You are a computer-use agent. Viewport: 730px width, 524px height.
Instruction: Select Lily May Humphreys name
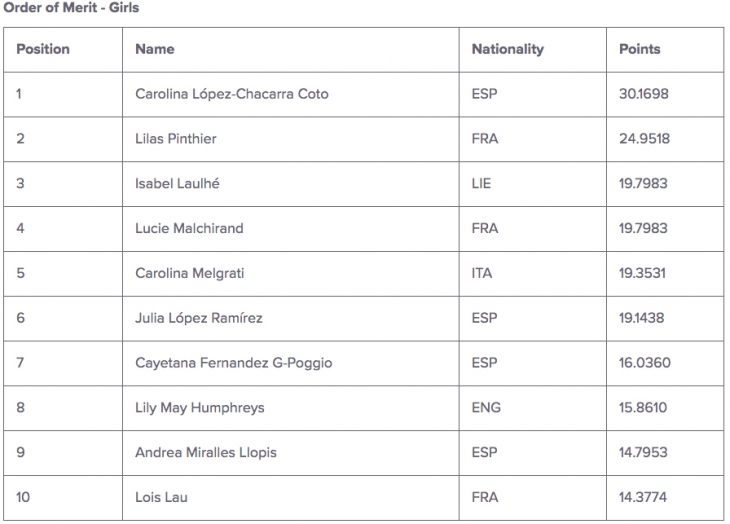click(x=200, y=408)
